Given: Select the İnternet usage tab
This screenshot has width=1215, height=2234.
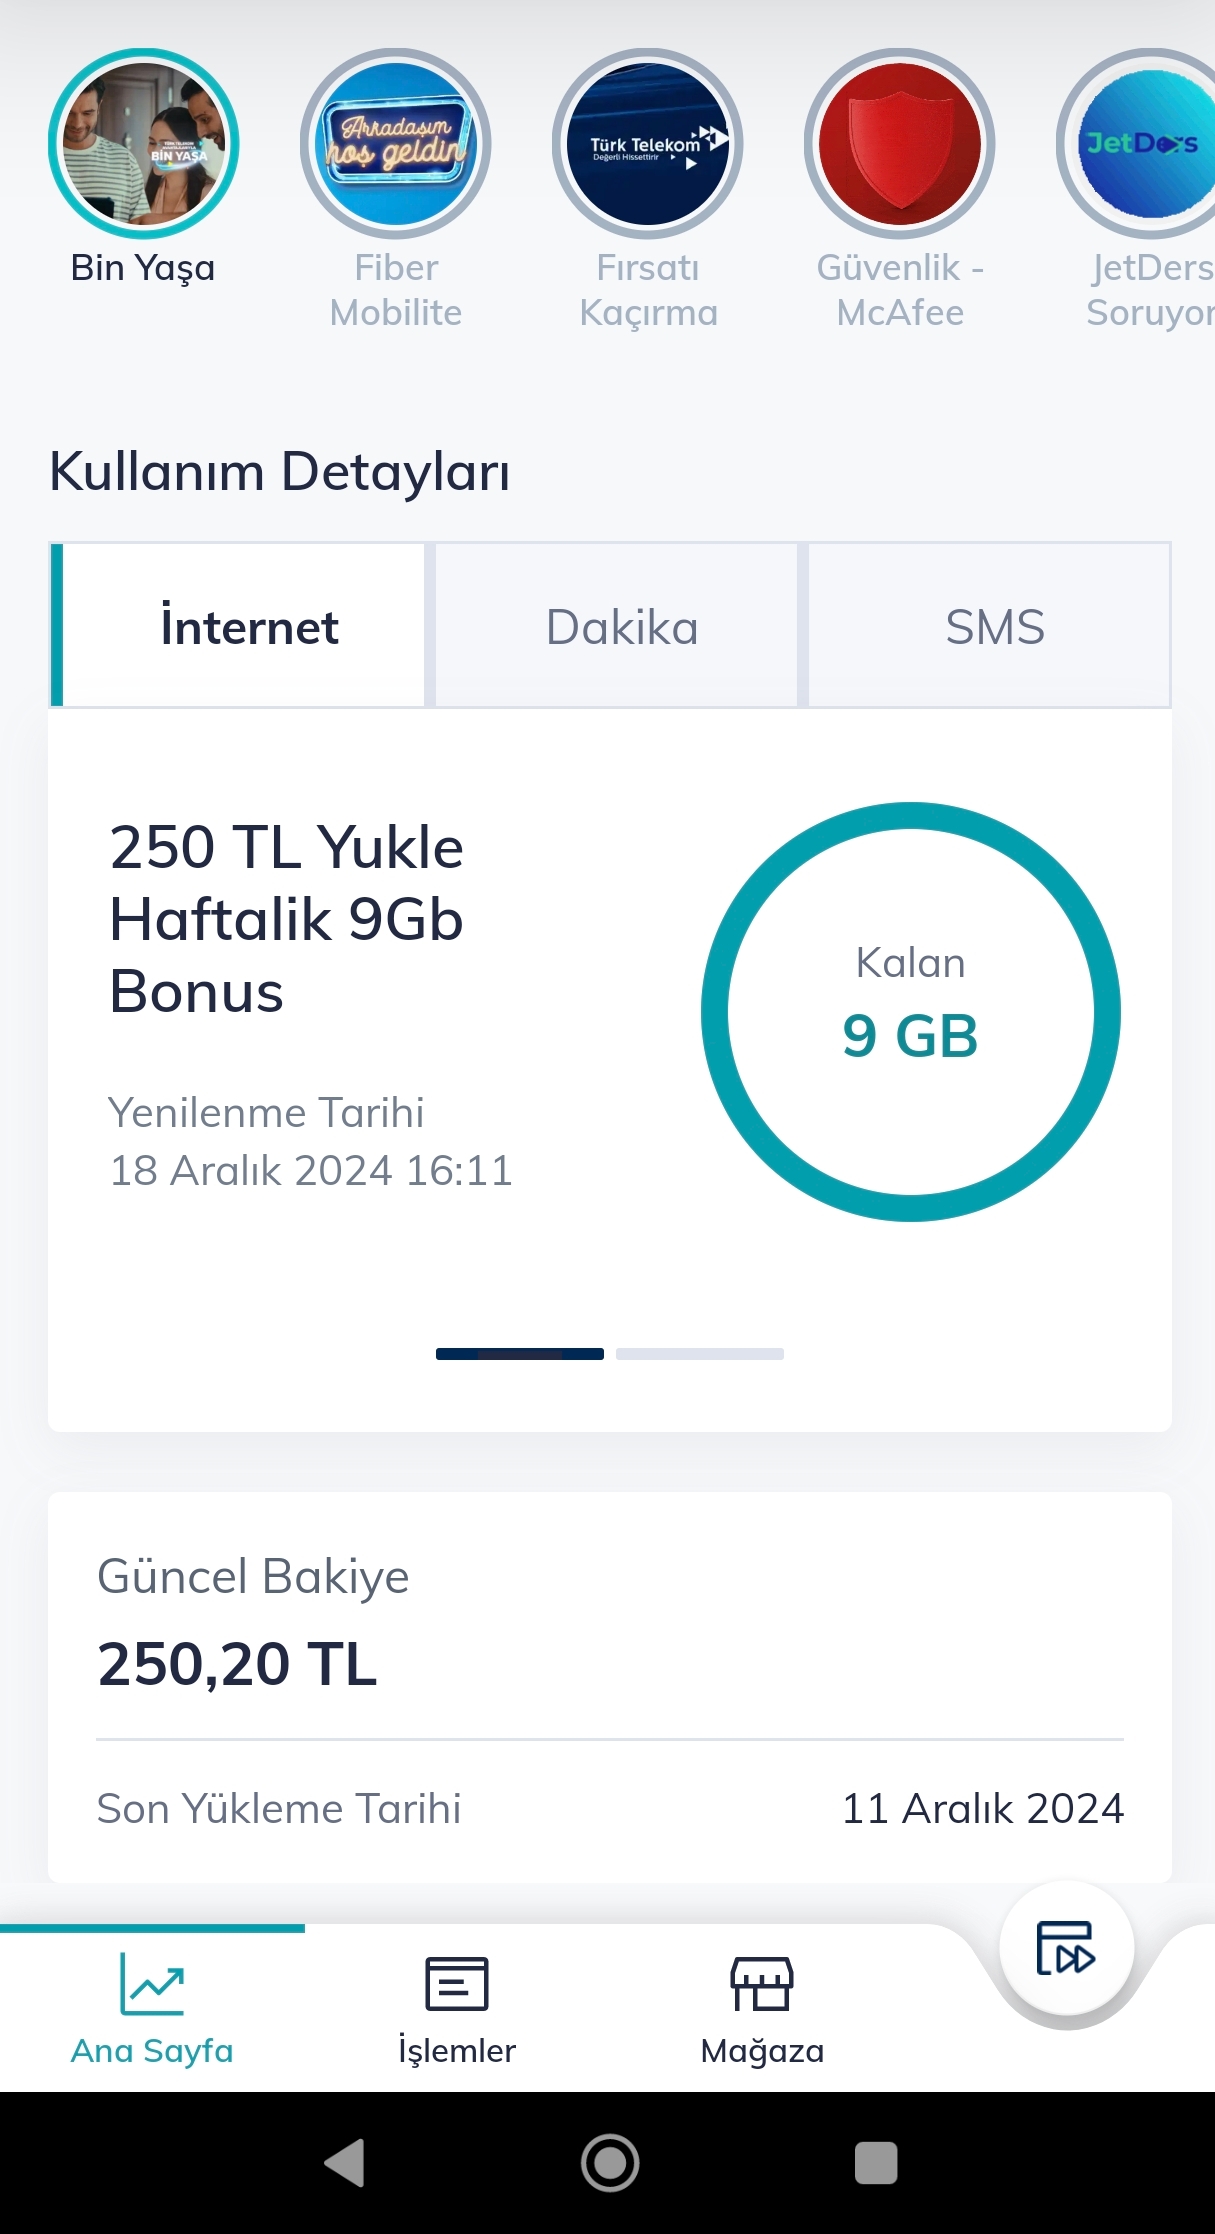Looking at the screenshot, I should (x=238, y=626).
